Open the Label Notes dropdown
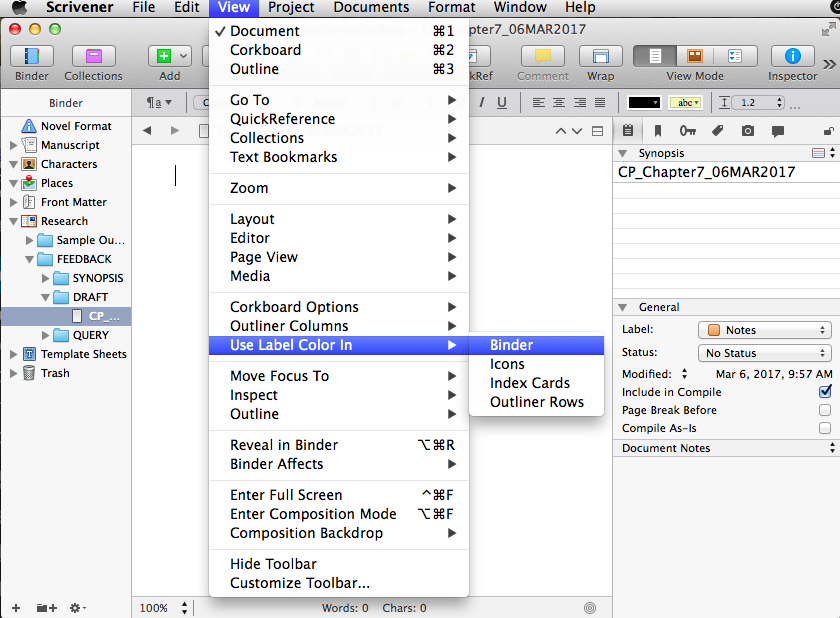Viewport: 840px width, 618px height. (764, 330)
